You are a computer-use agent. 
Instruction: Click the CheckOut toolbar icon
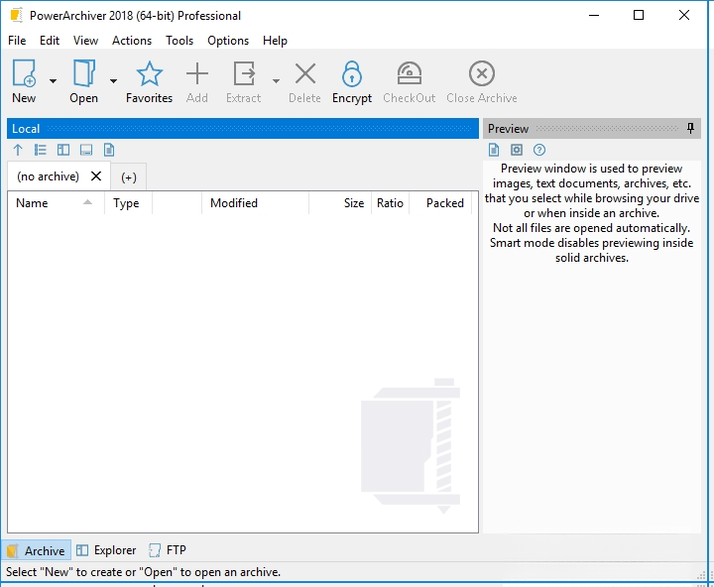[x=409, y=74]
